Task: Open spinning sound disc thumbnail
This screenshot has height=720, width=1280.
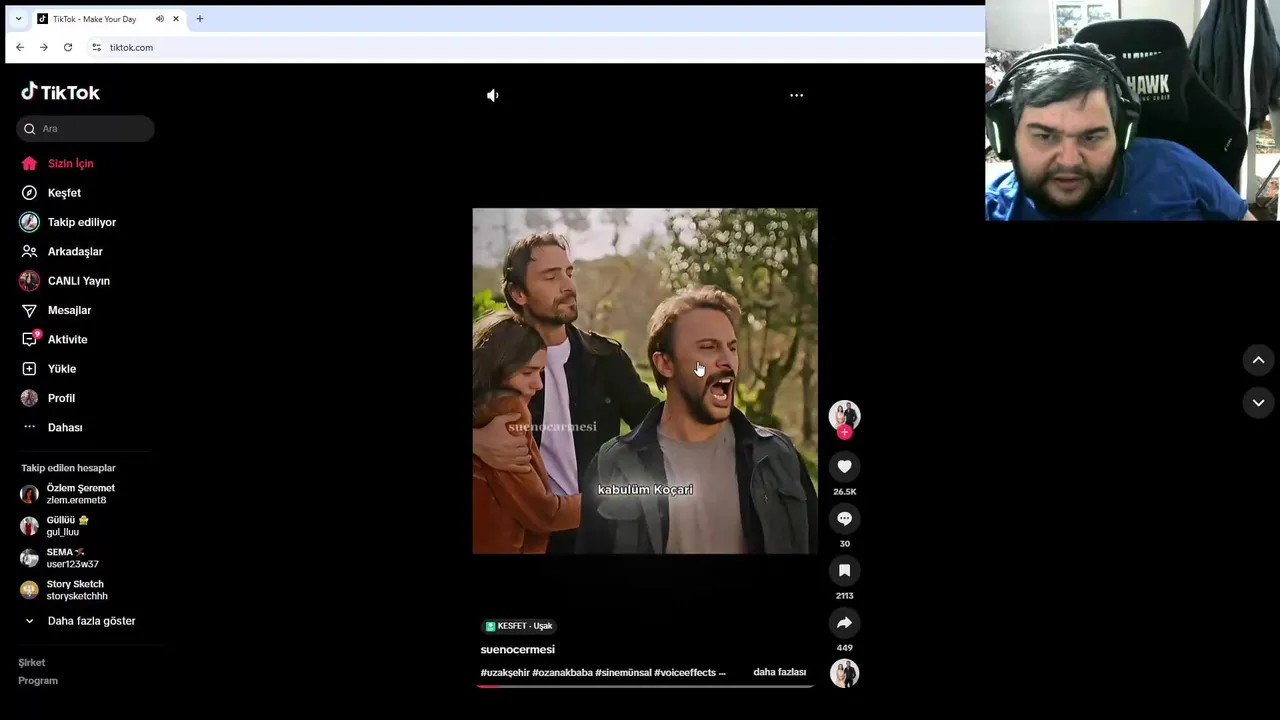Action: (x=844, y=673)
